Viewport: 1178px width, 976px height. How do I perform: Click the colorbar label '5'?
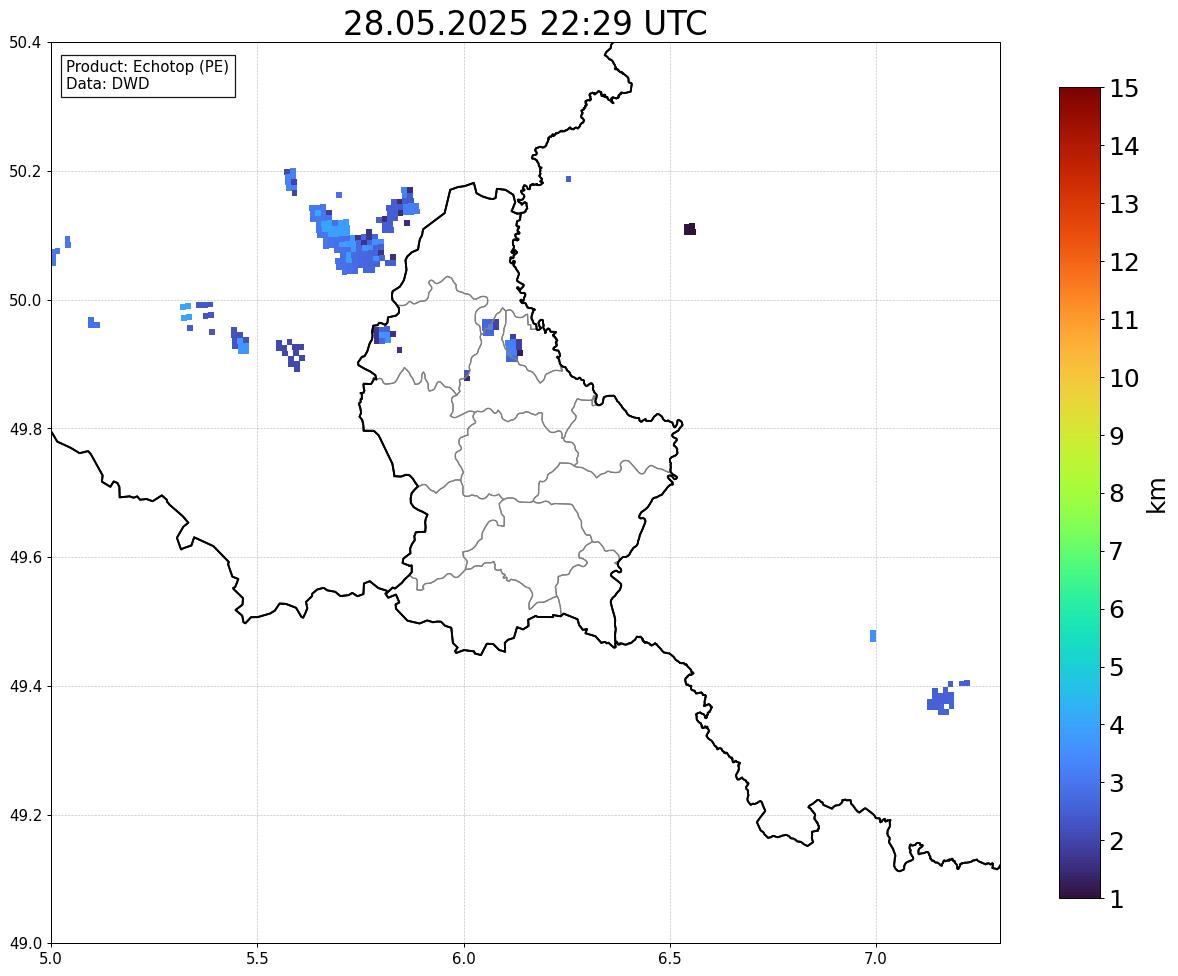pyautogui.click(x=1117, y=667)
